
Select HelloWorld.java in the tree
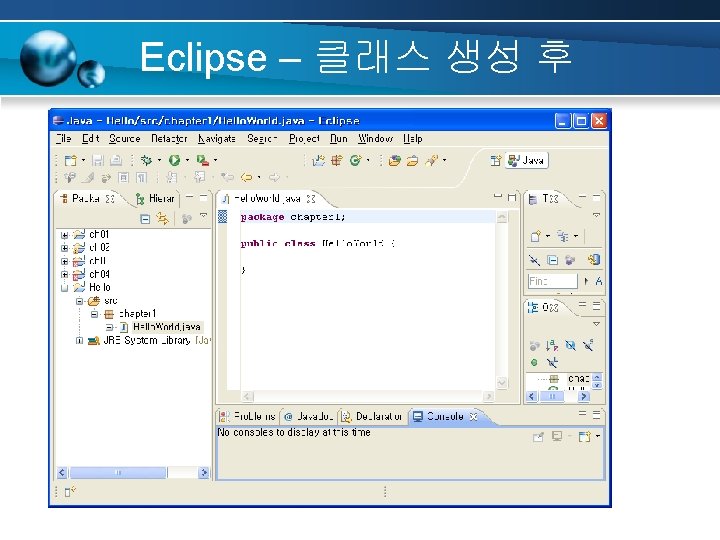click(x=167, y=327)
